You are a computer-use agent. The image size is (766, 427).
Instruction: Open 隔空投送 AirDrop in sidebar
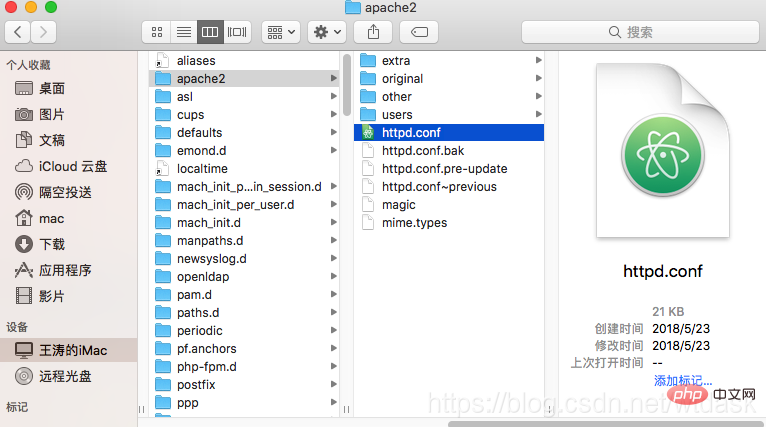point(66,192)
